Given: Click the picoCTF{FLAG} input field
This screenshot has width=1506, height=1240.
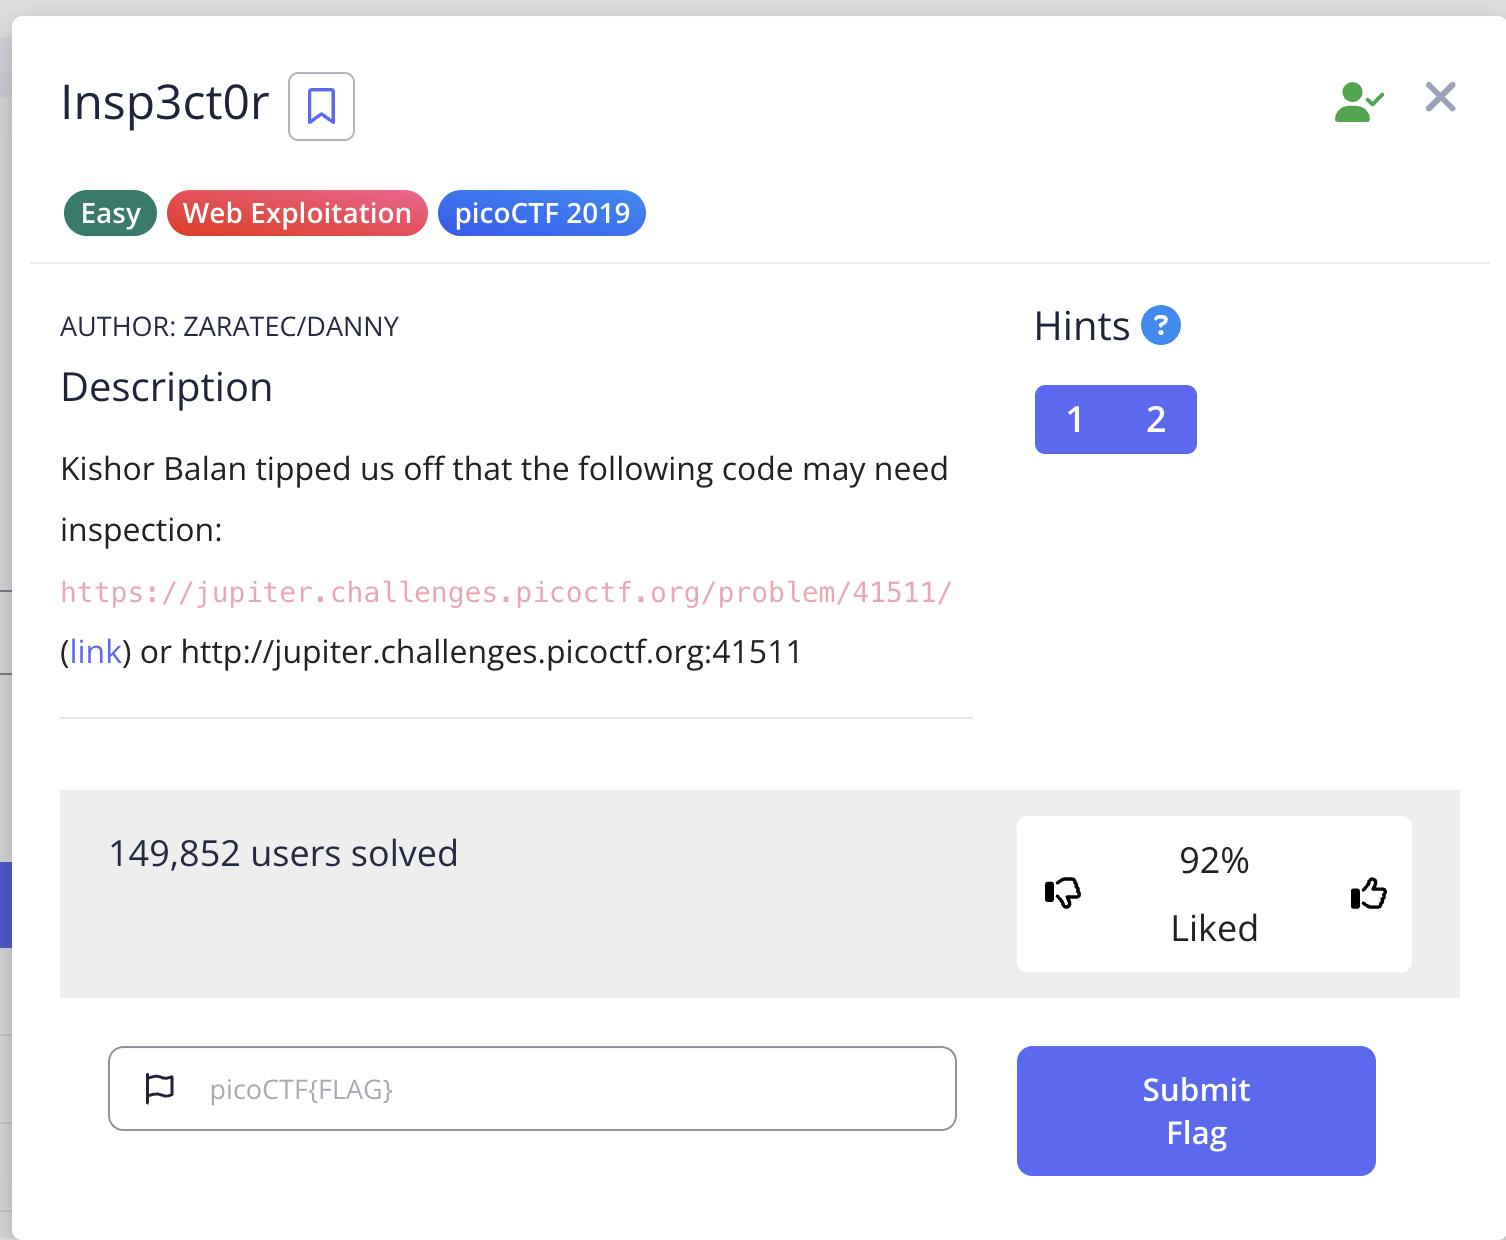Looking at the screenshot, I should (532, 1089).
